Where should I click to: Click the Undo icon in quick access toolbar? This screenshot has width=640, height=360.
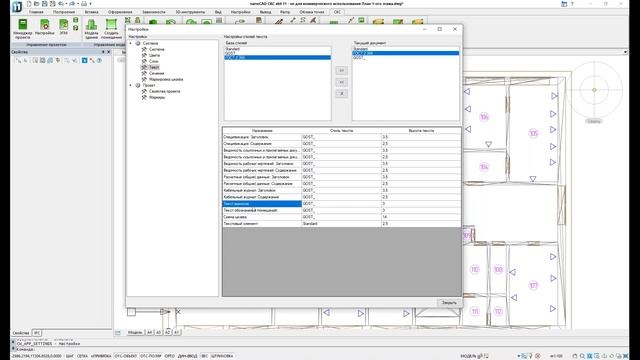(61, 4)
